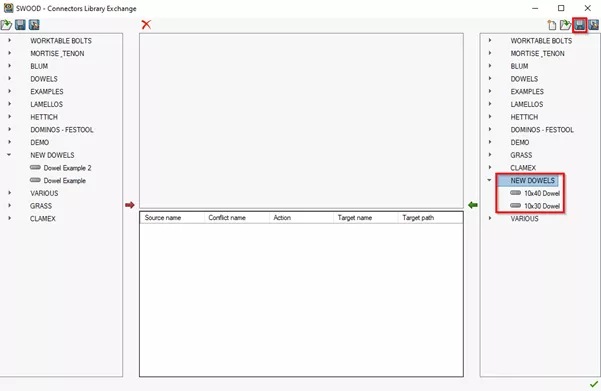Expand CLAMEX folder in the right tree
Screen dimensions: 601x391
point(490,167)
